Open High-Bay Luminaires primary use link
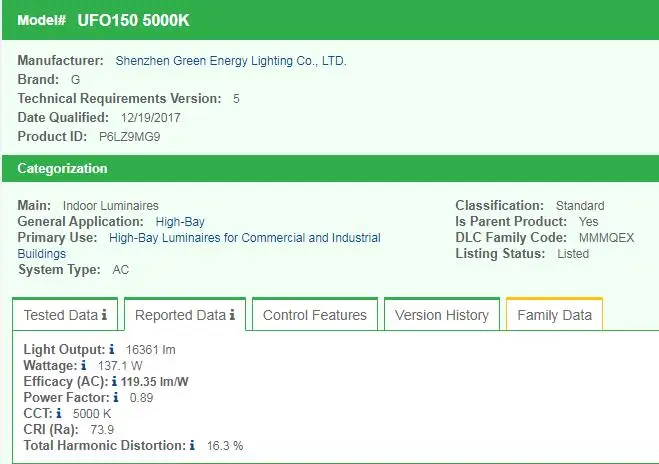This screenshot has height=464, width=659. pyautogui.click(x=244, y=238)
